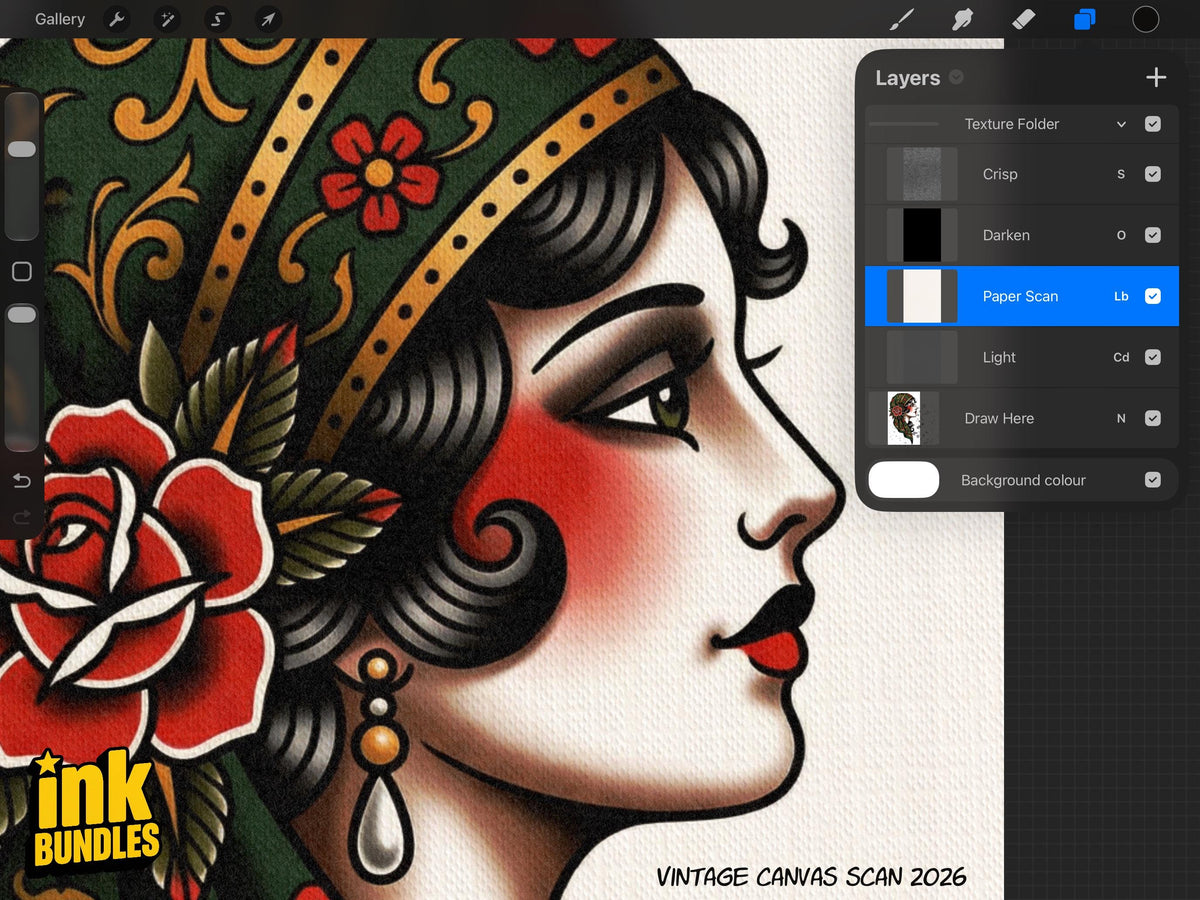Select the Eraser tool
Screen dimensions: 1200x900
point(1023,19)
